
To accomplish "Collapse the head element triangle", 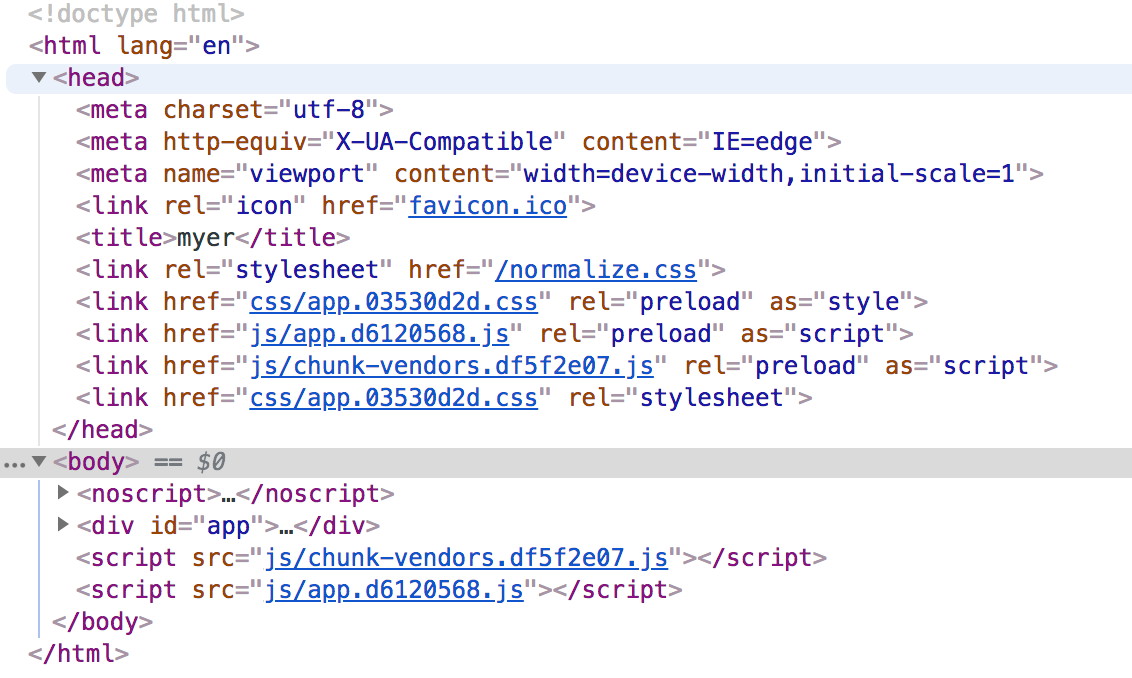I will pyautogui.click(x=39, y=77).
